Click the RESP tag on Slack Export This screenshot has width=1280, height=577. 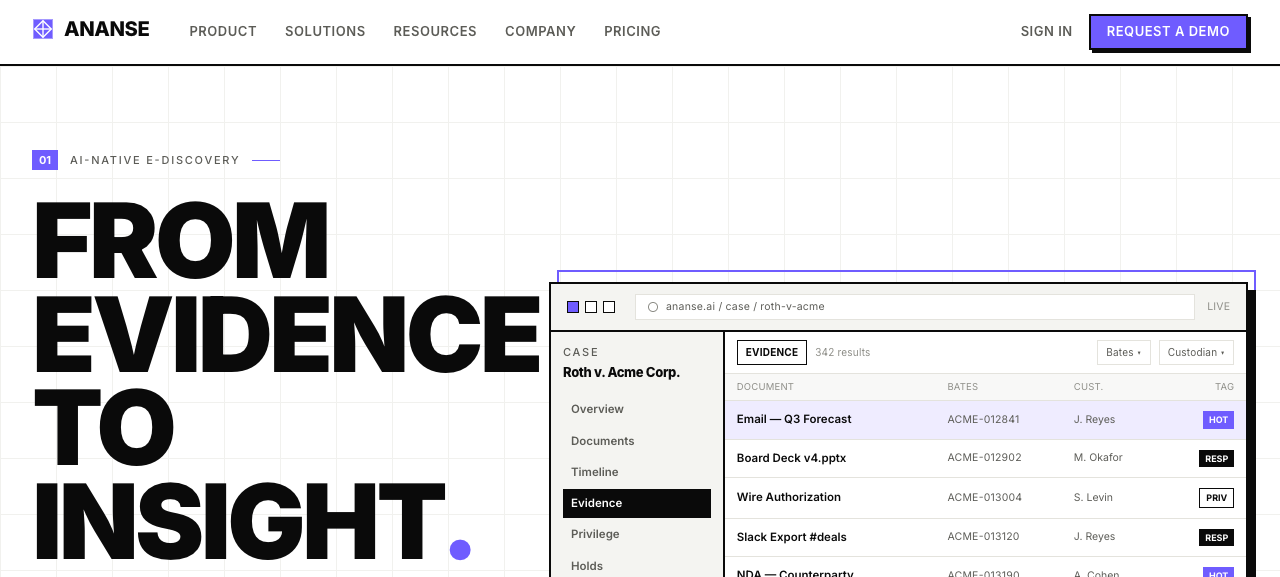1216,538
